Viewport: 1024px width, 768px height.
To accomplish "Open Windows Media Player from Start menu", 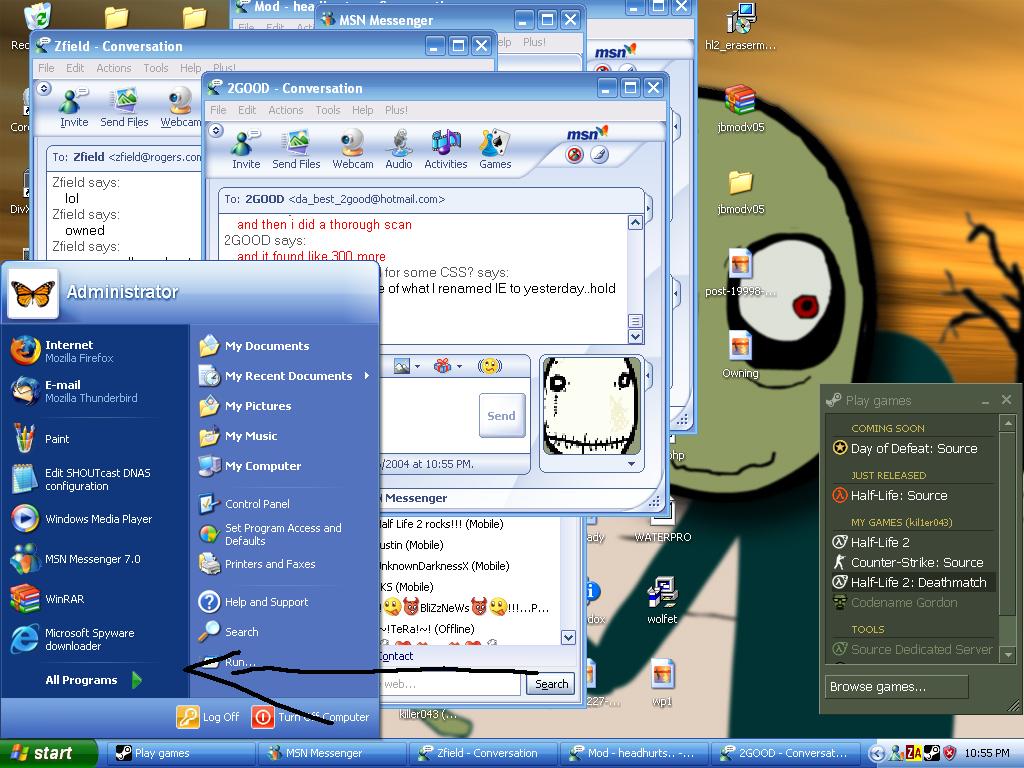I will (98, 519).
